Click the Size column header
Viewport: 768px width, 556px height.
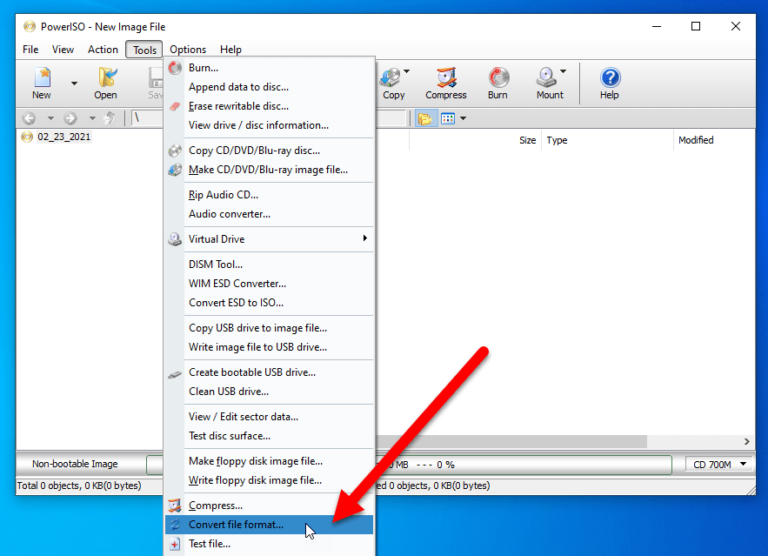click(475, 141)
